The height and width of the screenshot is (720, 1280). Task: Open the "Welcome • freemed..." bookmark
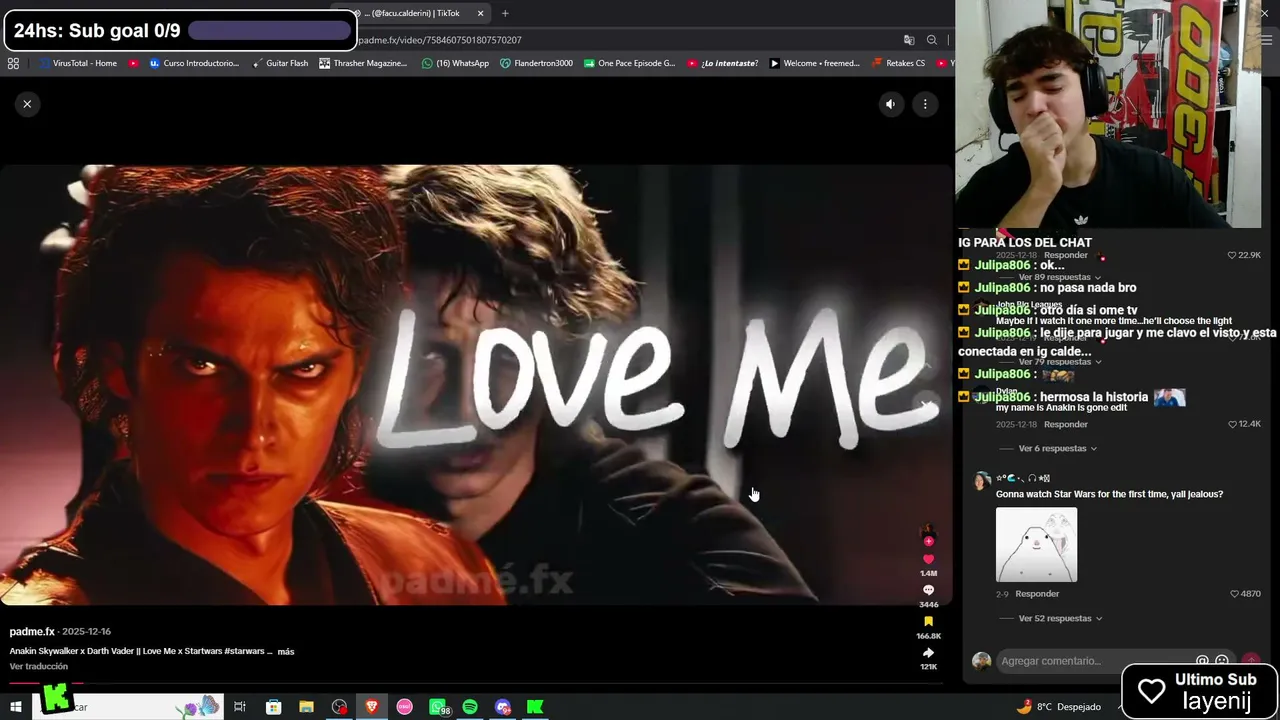click(814, 63)
